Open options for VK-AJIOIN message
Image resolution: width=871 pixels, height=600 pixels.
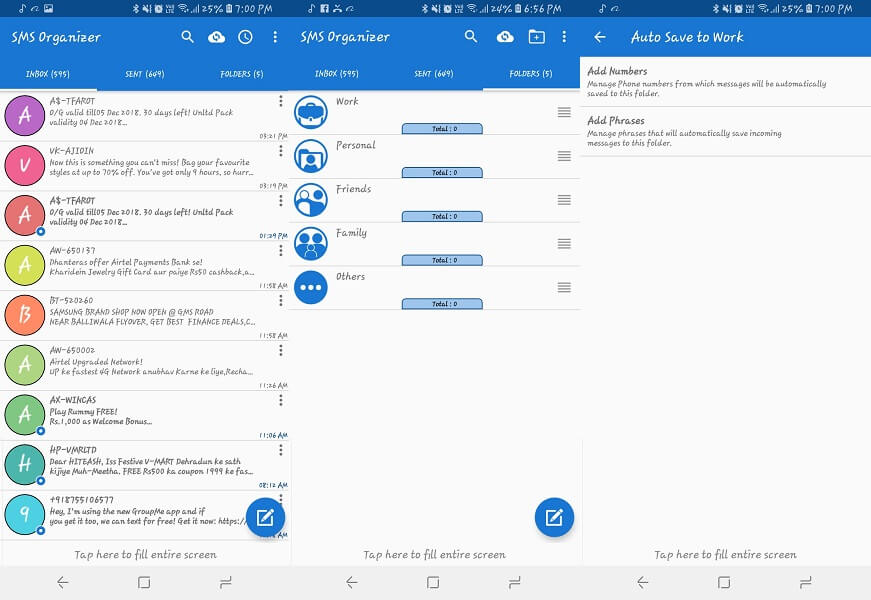[x=281, y=151]
